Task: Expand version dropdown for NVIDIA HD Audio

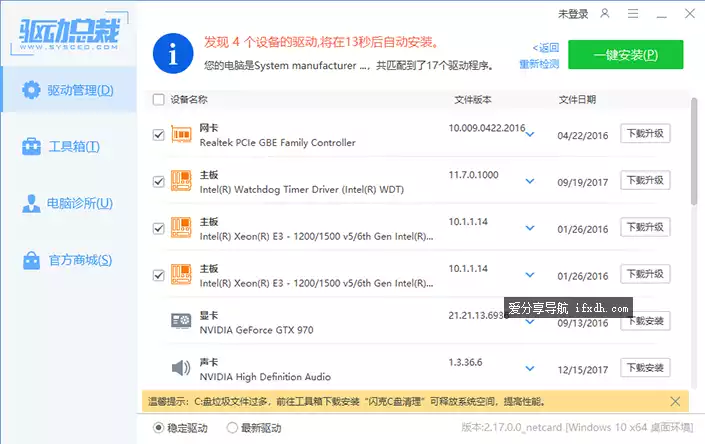Action: pos(530,369)
